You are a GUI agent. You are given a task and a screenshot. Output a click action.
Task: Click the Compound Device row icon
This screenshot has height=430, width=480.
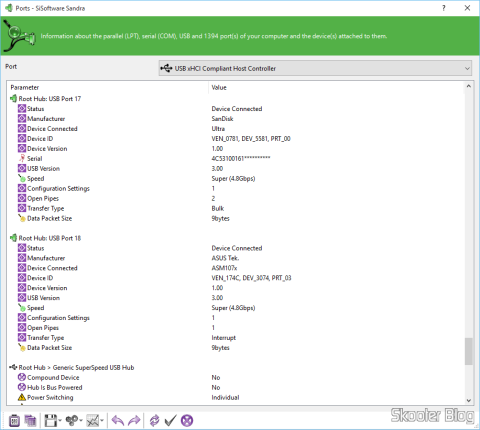22,377
